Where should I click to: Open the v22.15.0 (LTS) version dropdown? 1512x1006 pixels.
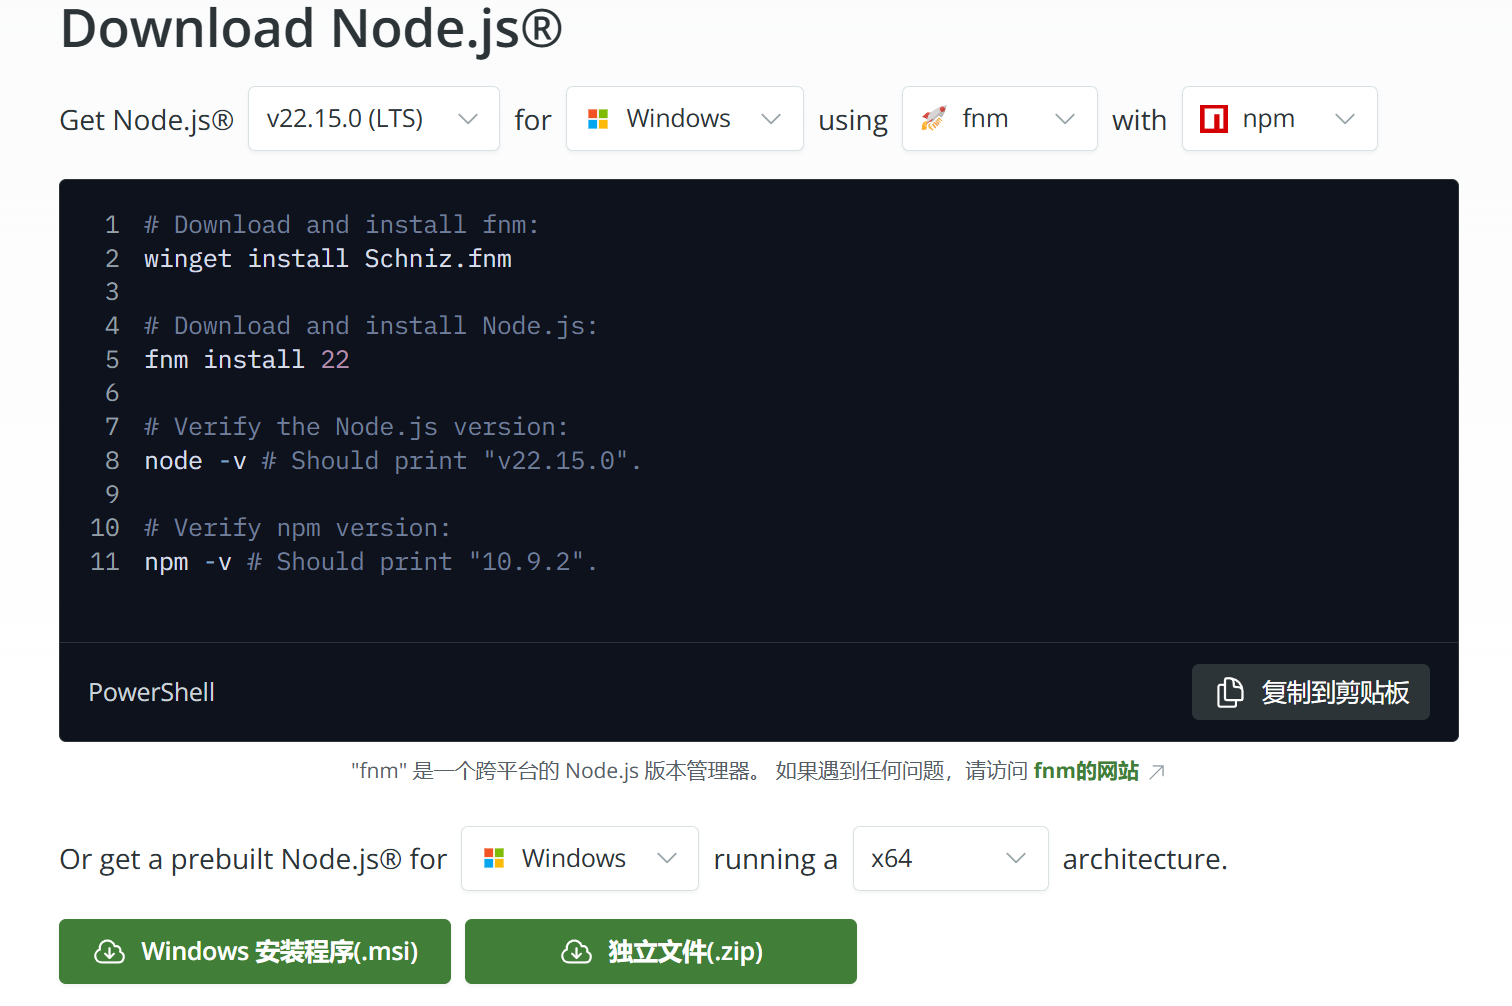point(373,119)
